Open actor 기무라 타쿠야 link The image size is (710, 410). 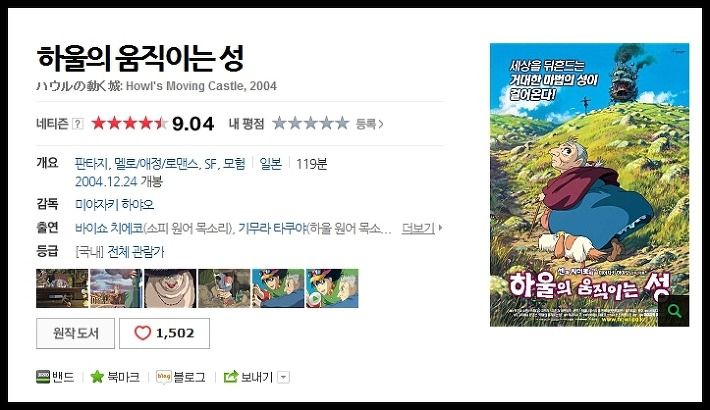click(273, 228)
